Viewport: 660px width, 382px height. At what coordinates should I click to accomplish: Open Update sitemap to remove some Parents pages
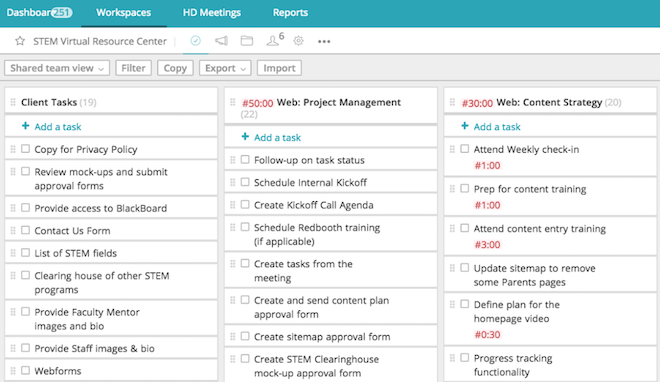(x=535, y=275)
